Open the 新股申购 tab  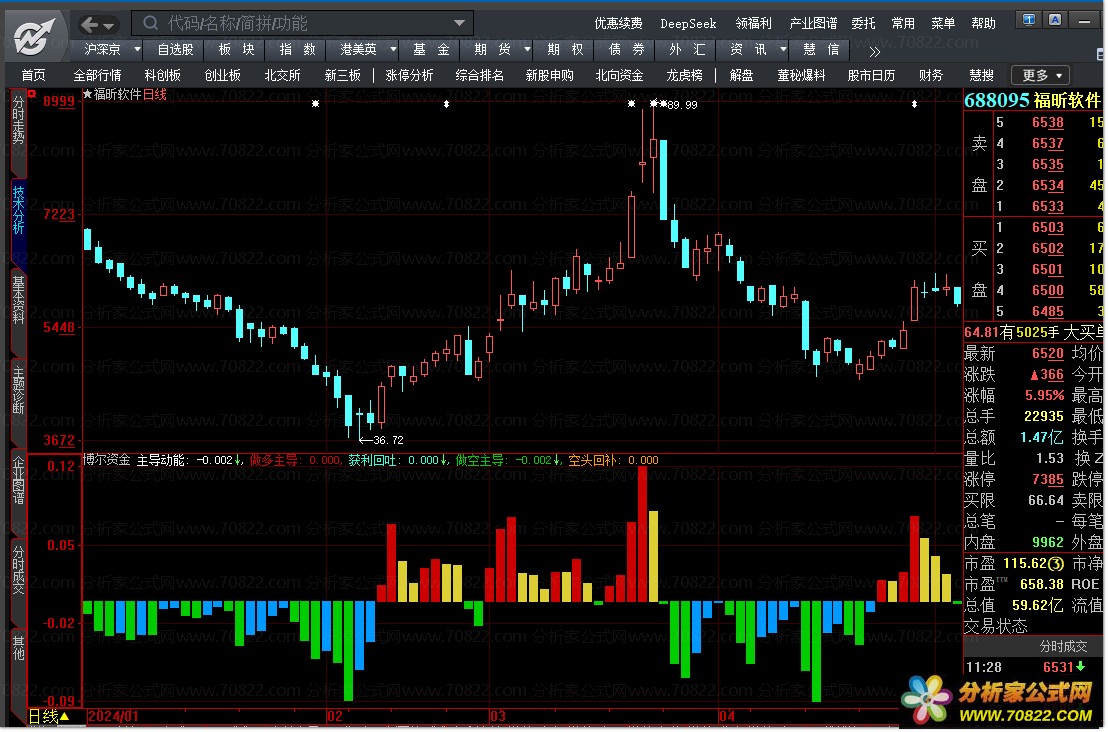(x=550, y=75)
